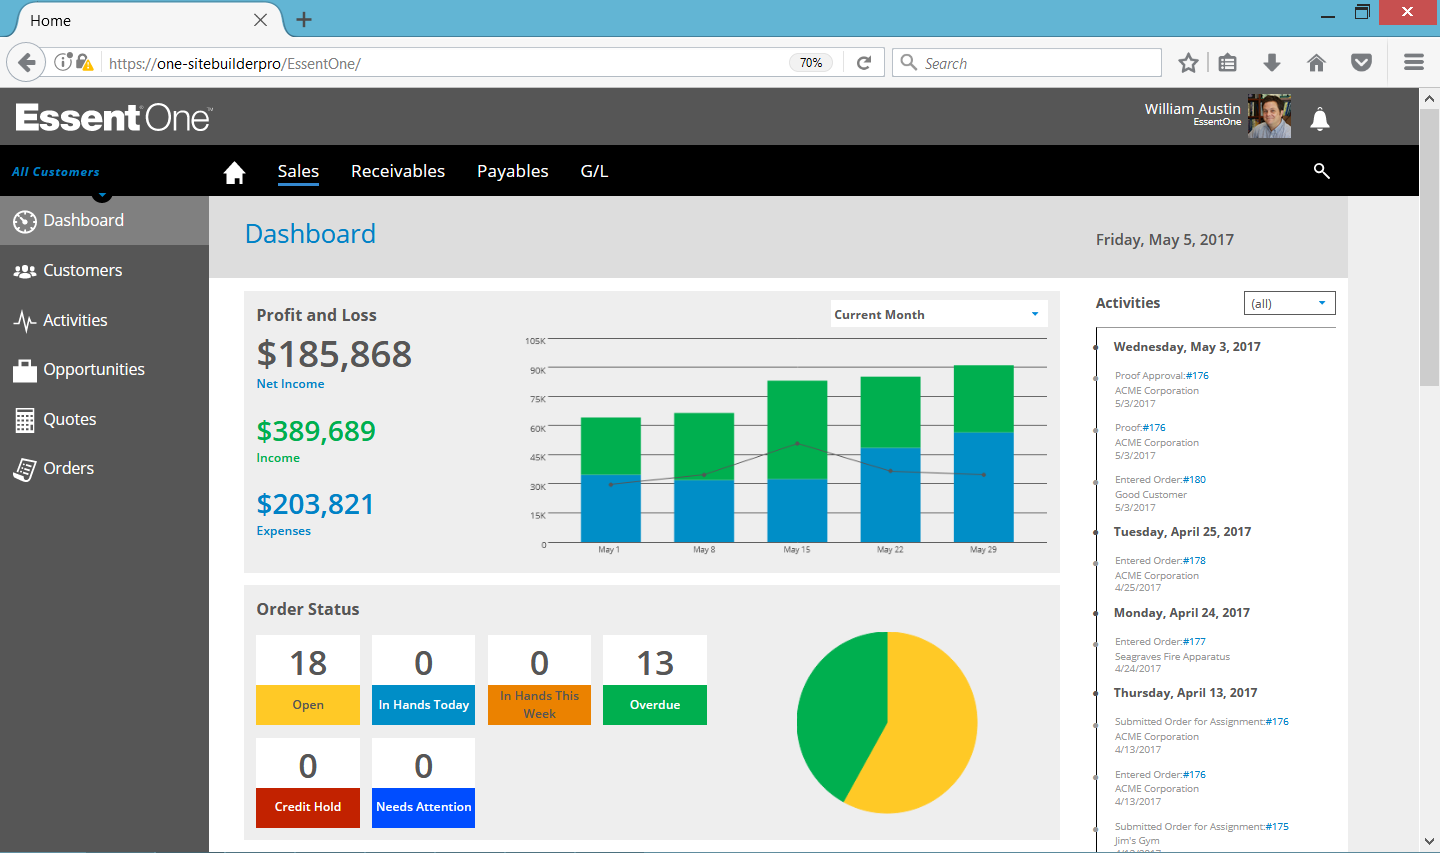Screen dimensions: 1440x853
Task: Switch to the Receivables tab
Action: click(398, 171)
